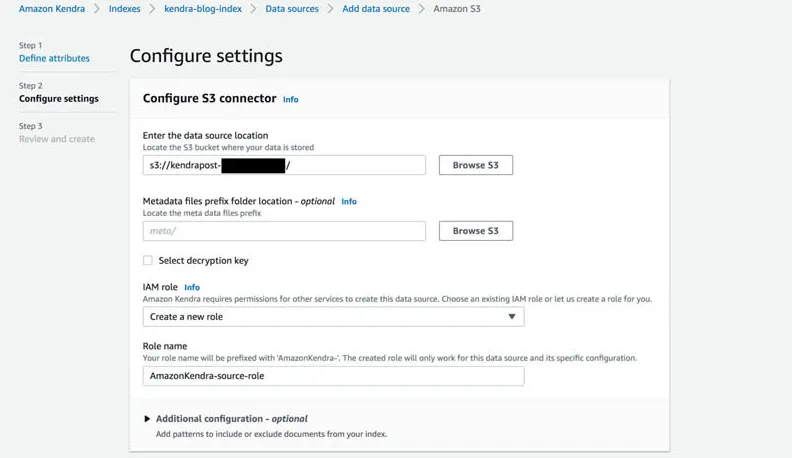Open the kendra-blog-index breadcrumb
The width and height of the screenshot is (792, 458).
203,9
